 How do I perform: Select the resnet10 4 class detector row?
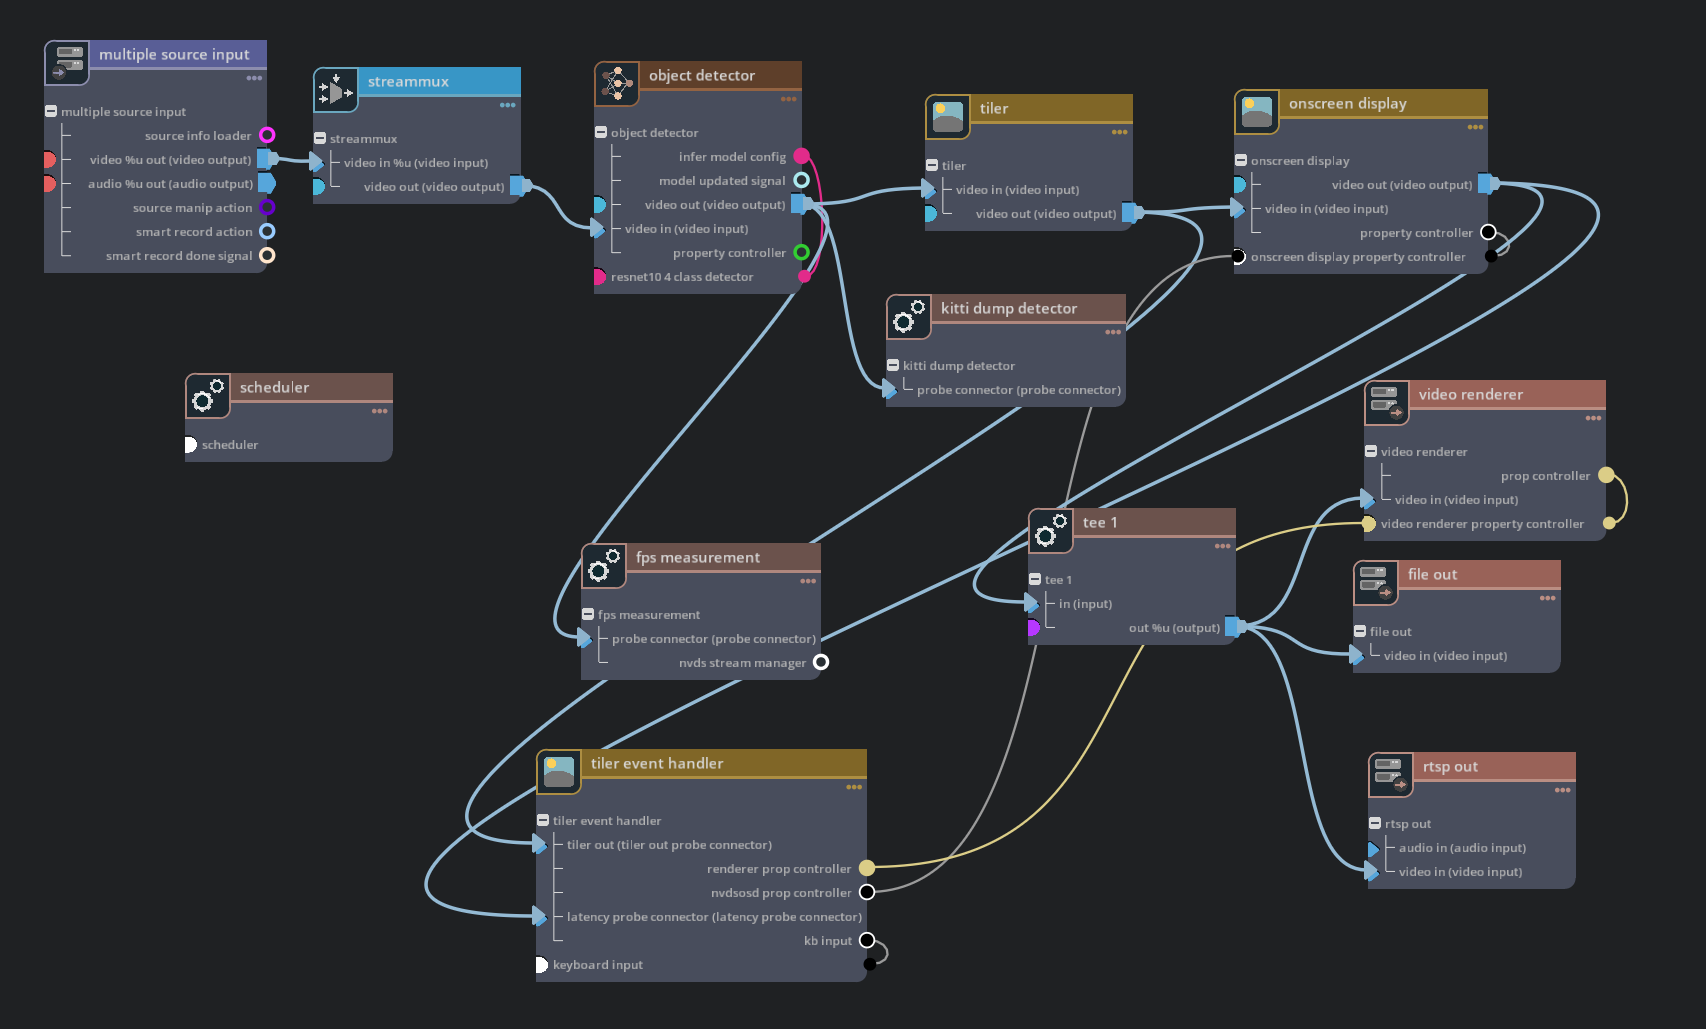pos(700,277)
